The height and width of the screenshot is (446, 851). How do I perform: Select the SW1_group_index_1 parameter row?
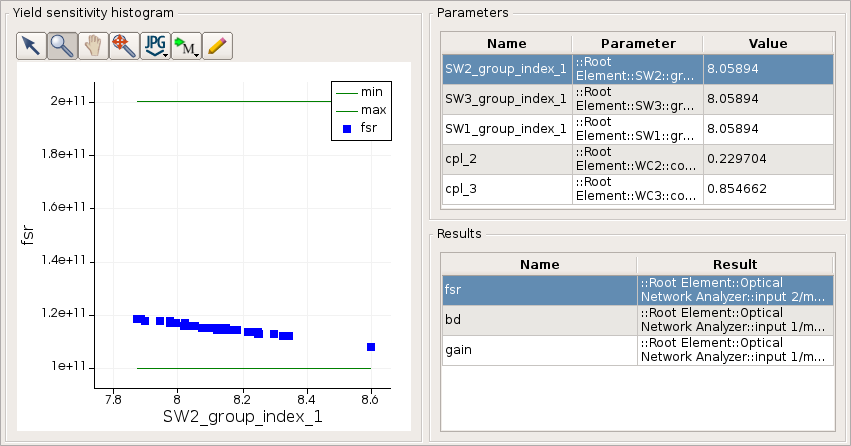point(638,129)
